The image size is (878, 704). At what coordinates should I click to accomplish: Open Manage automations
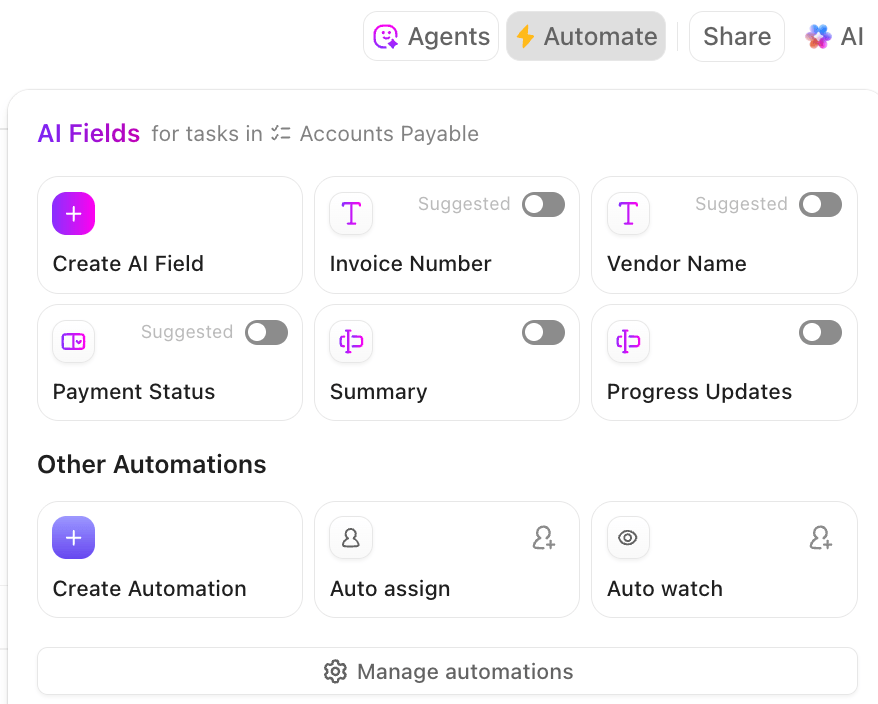(447, 671)
